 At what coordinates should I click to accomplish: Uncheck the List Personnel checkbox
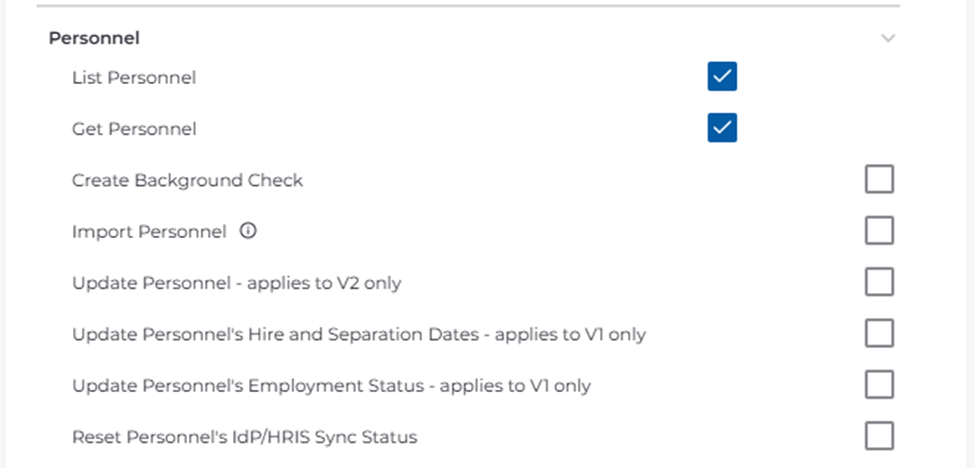tap(722, 77)
